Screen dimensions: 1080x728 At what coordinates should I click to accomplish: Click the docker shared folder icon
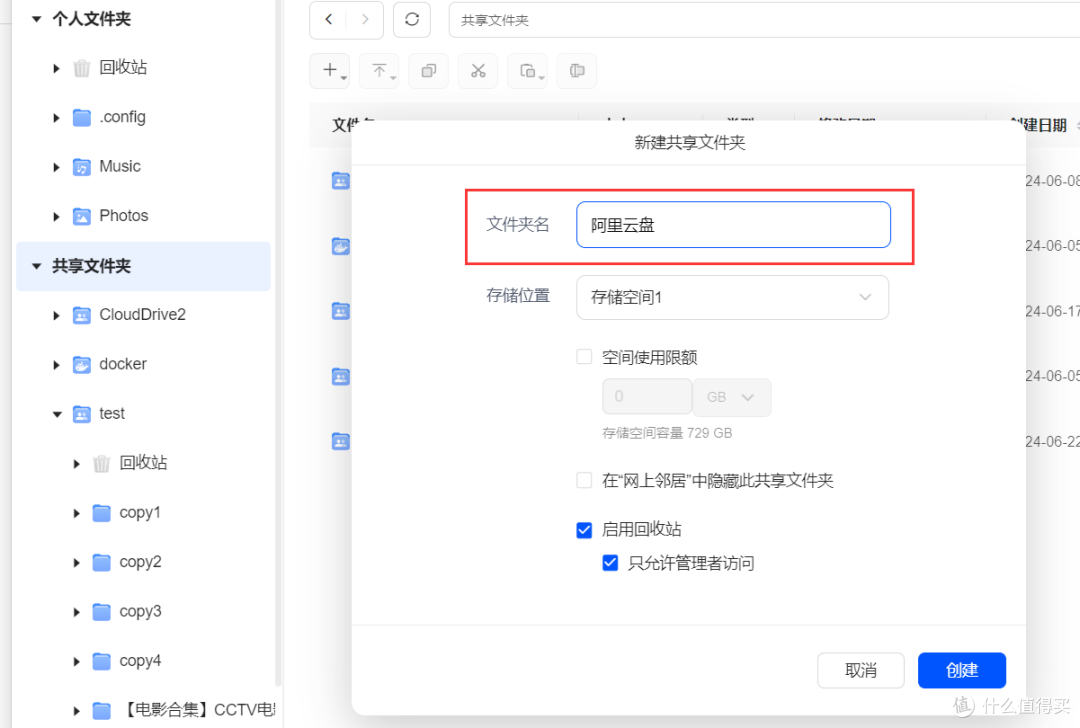(81, 364)
